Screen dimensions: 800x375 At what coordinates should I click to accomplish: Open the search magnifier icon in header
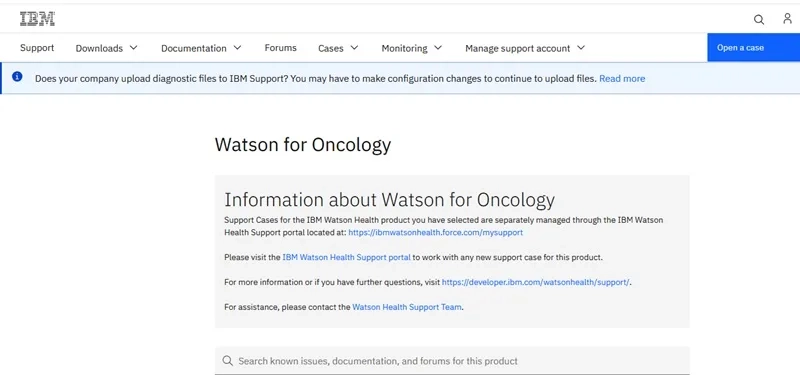759,20
